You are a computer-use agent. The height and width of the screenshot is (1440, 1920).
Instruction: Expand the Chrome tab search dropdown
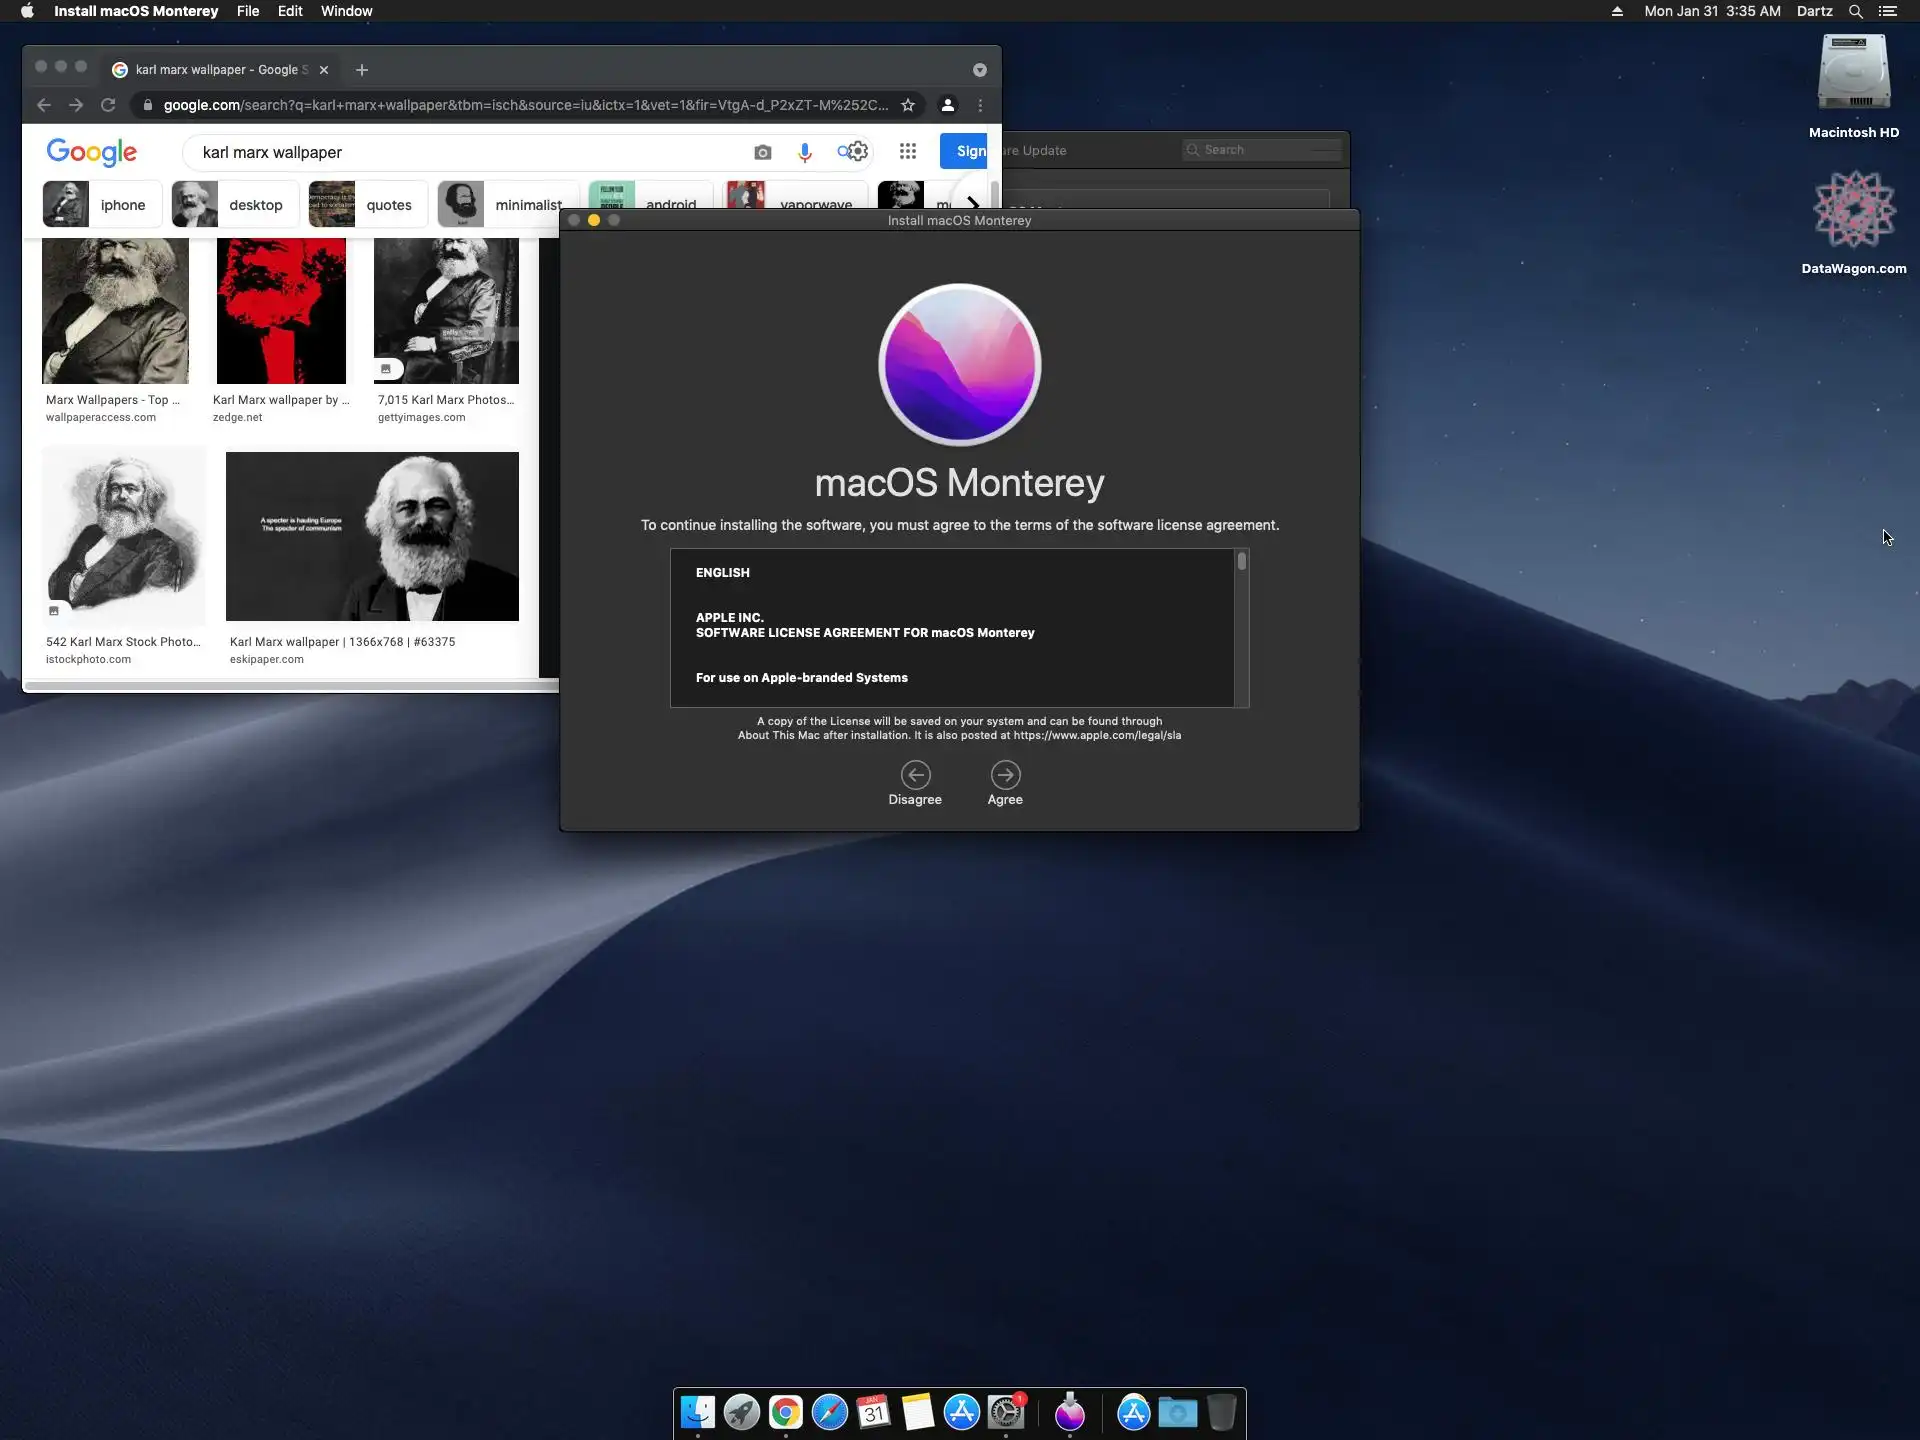click(980, 70)
